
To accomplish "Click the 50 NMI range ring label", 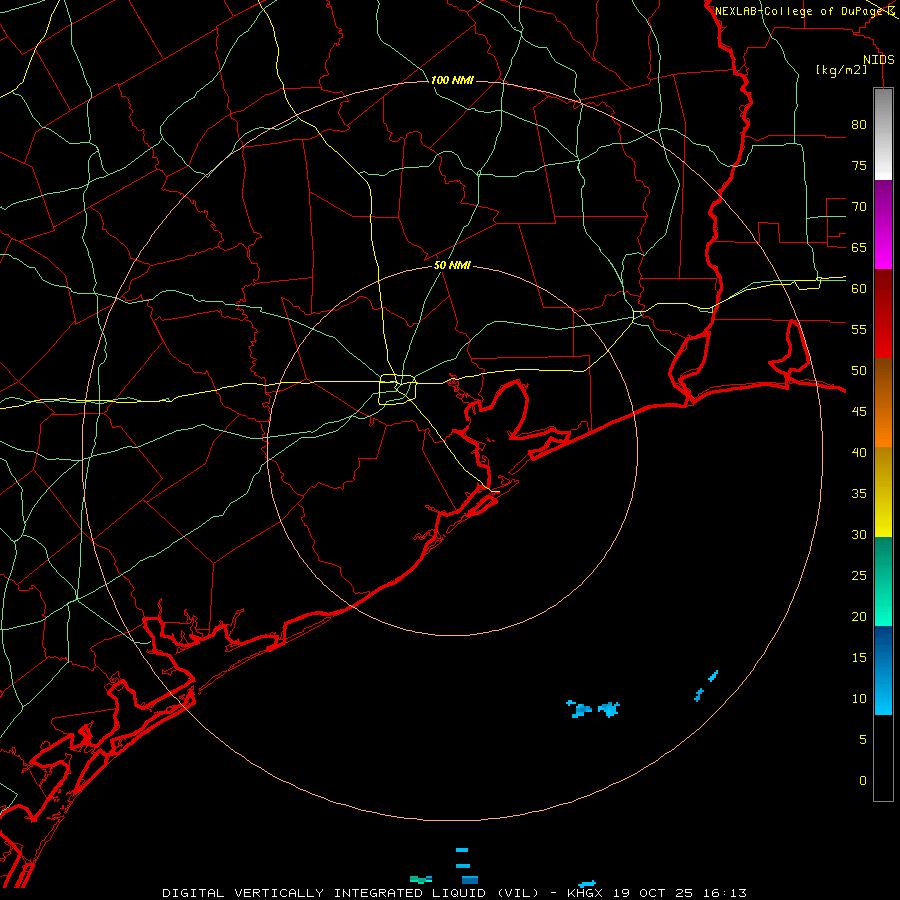I will coord(452,265).
